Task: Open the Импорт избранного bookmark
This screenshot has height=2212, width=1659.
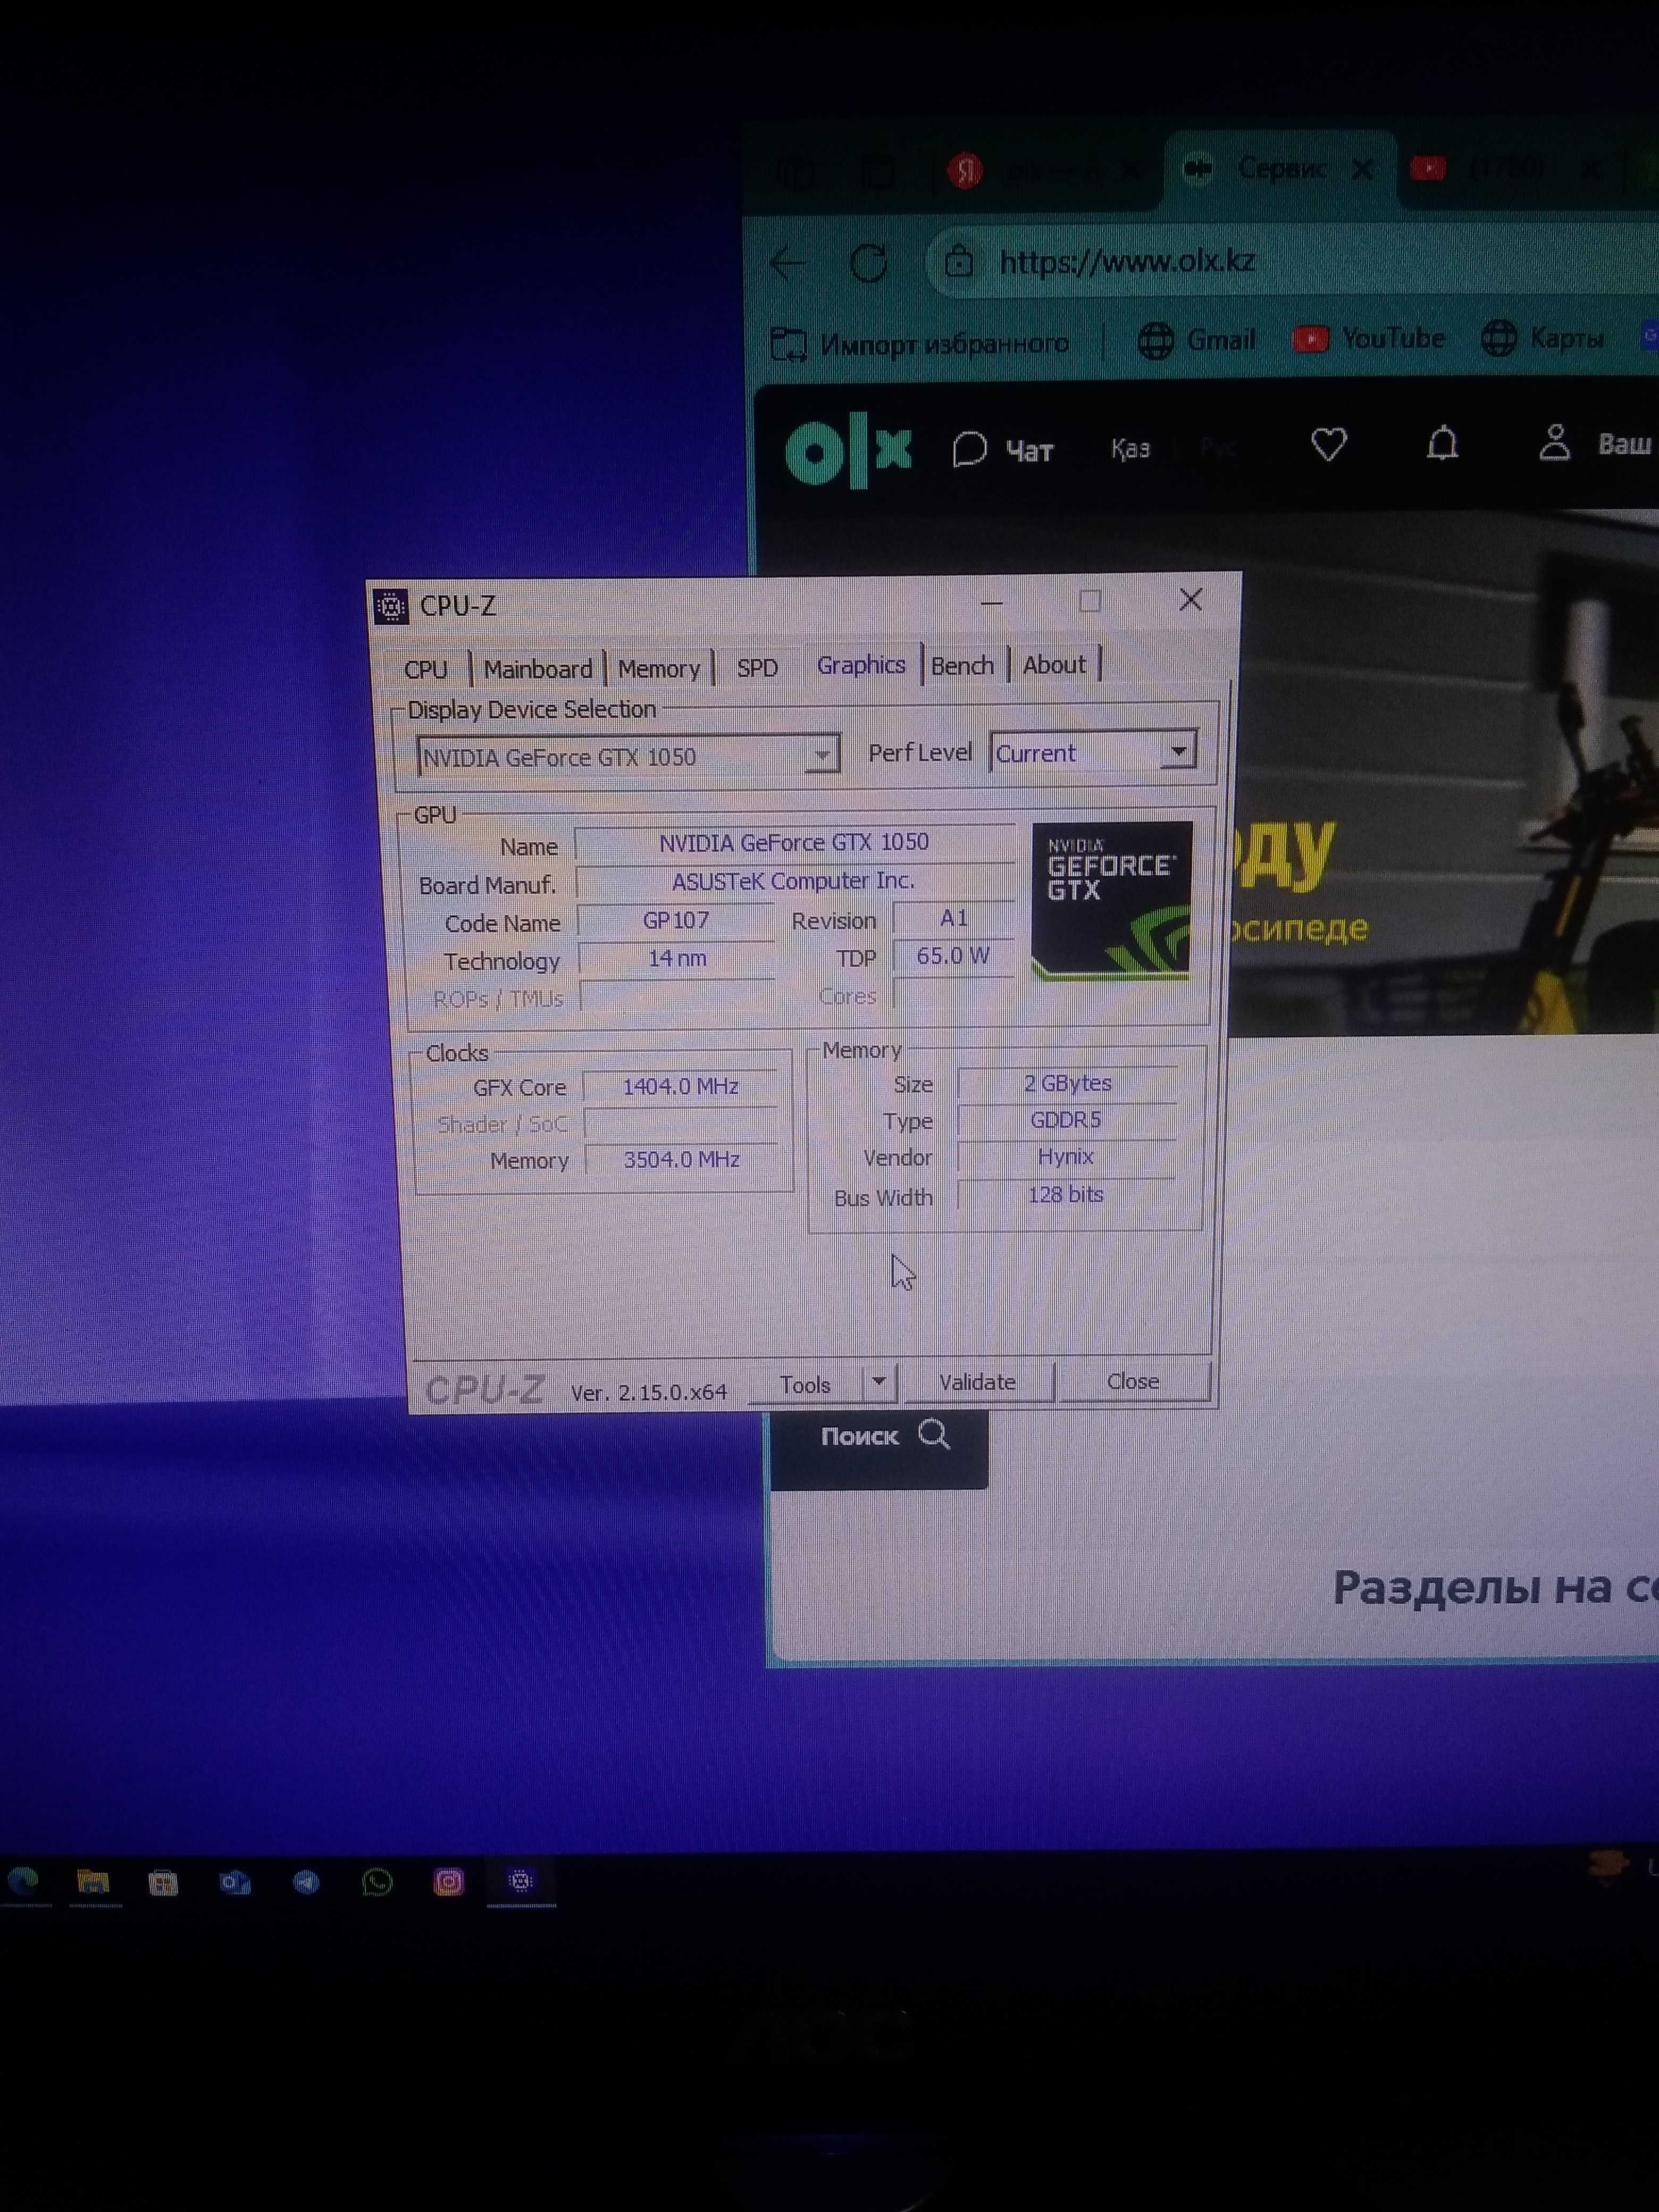Action: click(x=919, y=344)
